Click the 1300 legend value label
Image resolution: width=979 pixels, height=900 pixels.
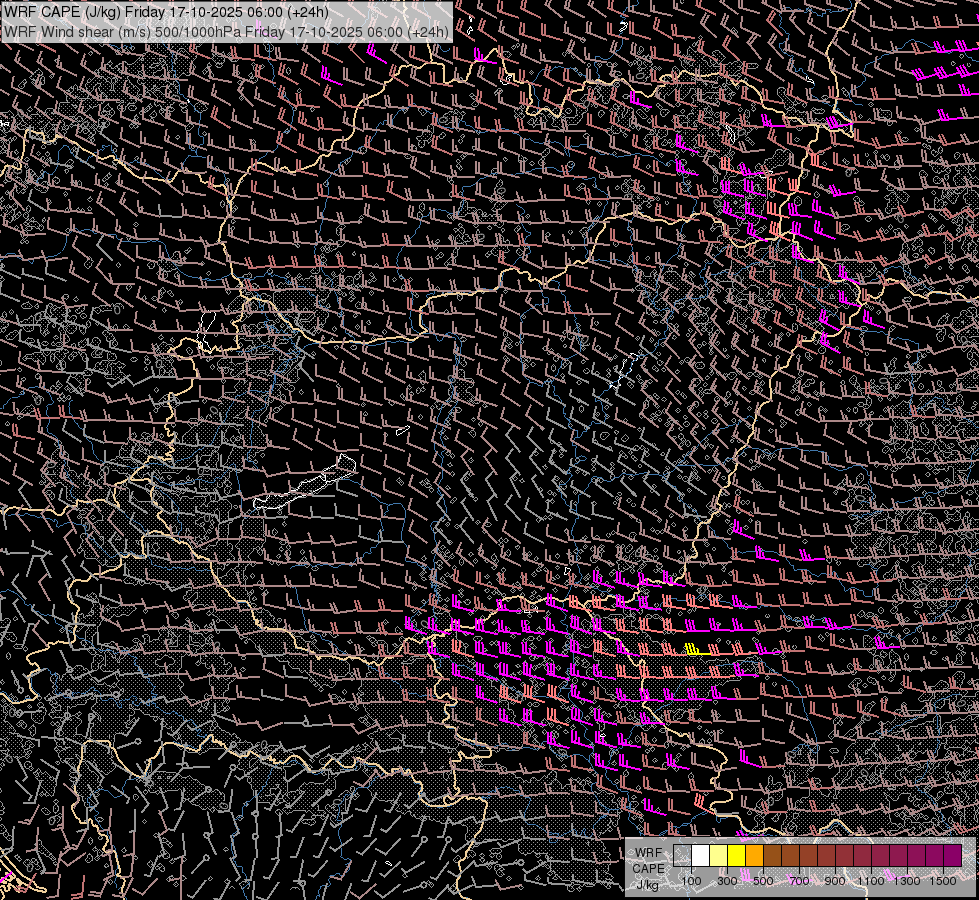pyautogui.click(x=907, y=882)
